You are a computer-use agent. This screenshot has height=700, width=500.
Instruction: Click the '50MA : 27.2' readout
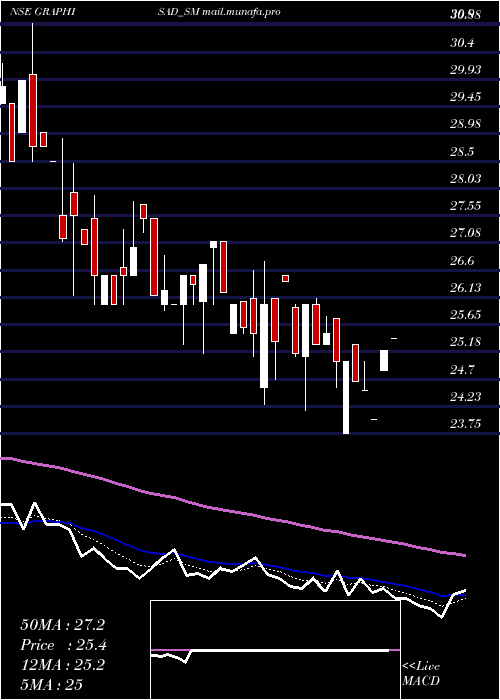tap(62, 625)
